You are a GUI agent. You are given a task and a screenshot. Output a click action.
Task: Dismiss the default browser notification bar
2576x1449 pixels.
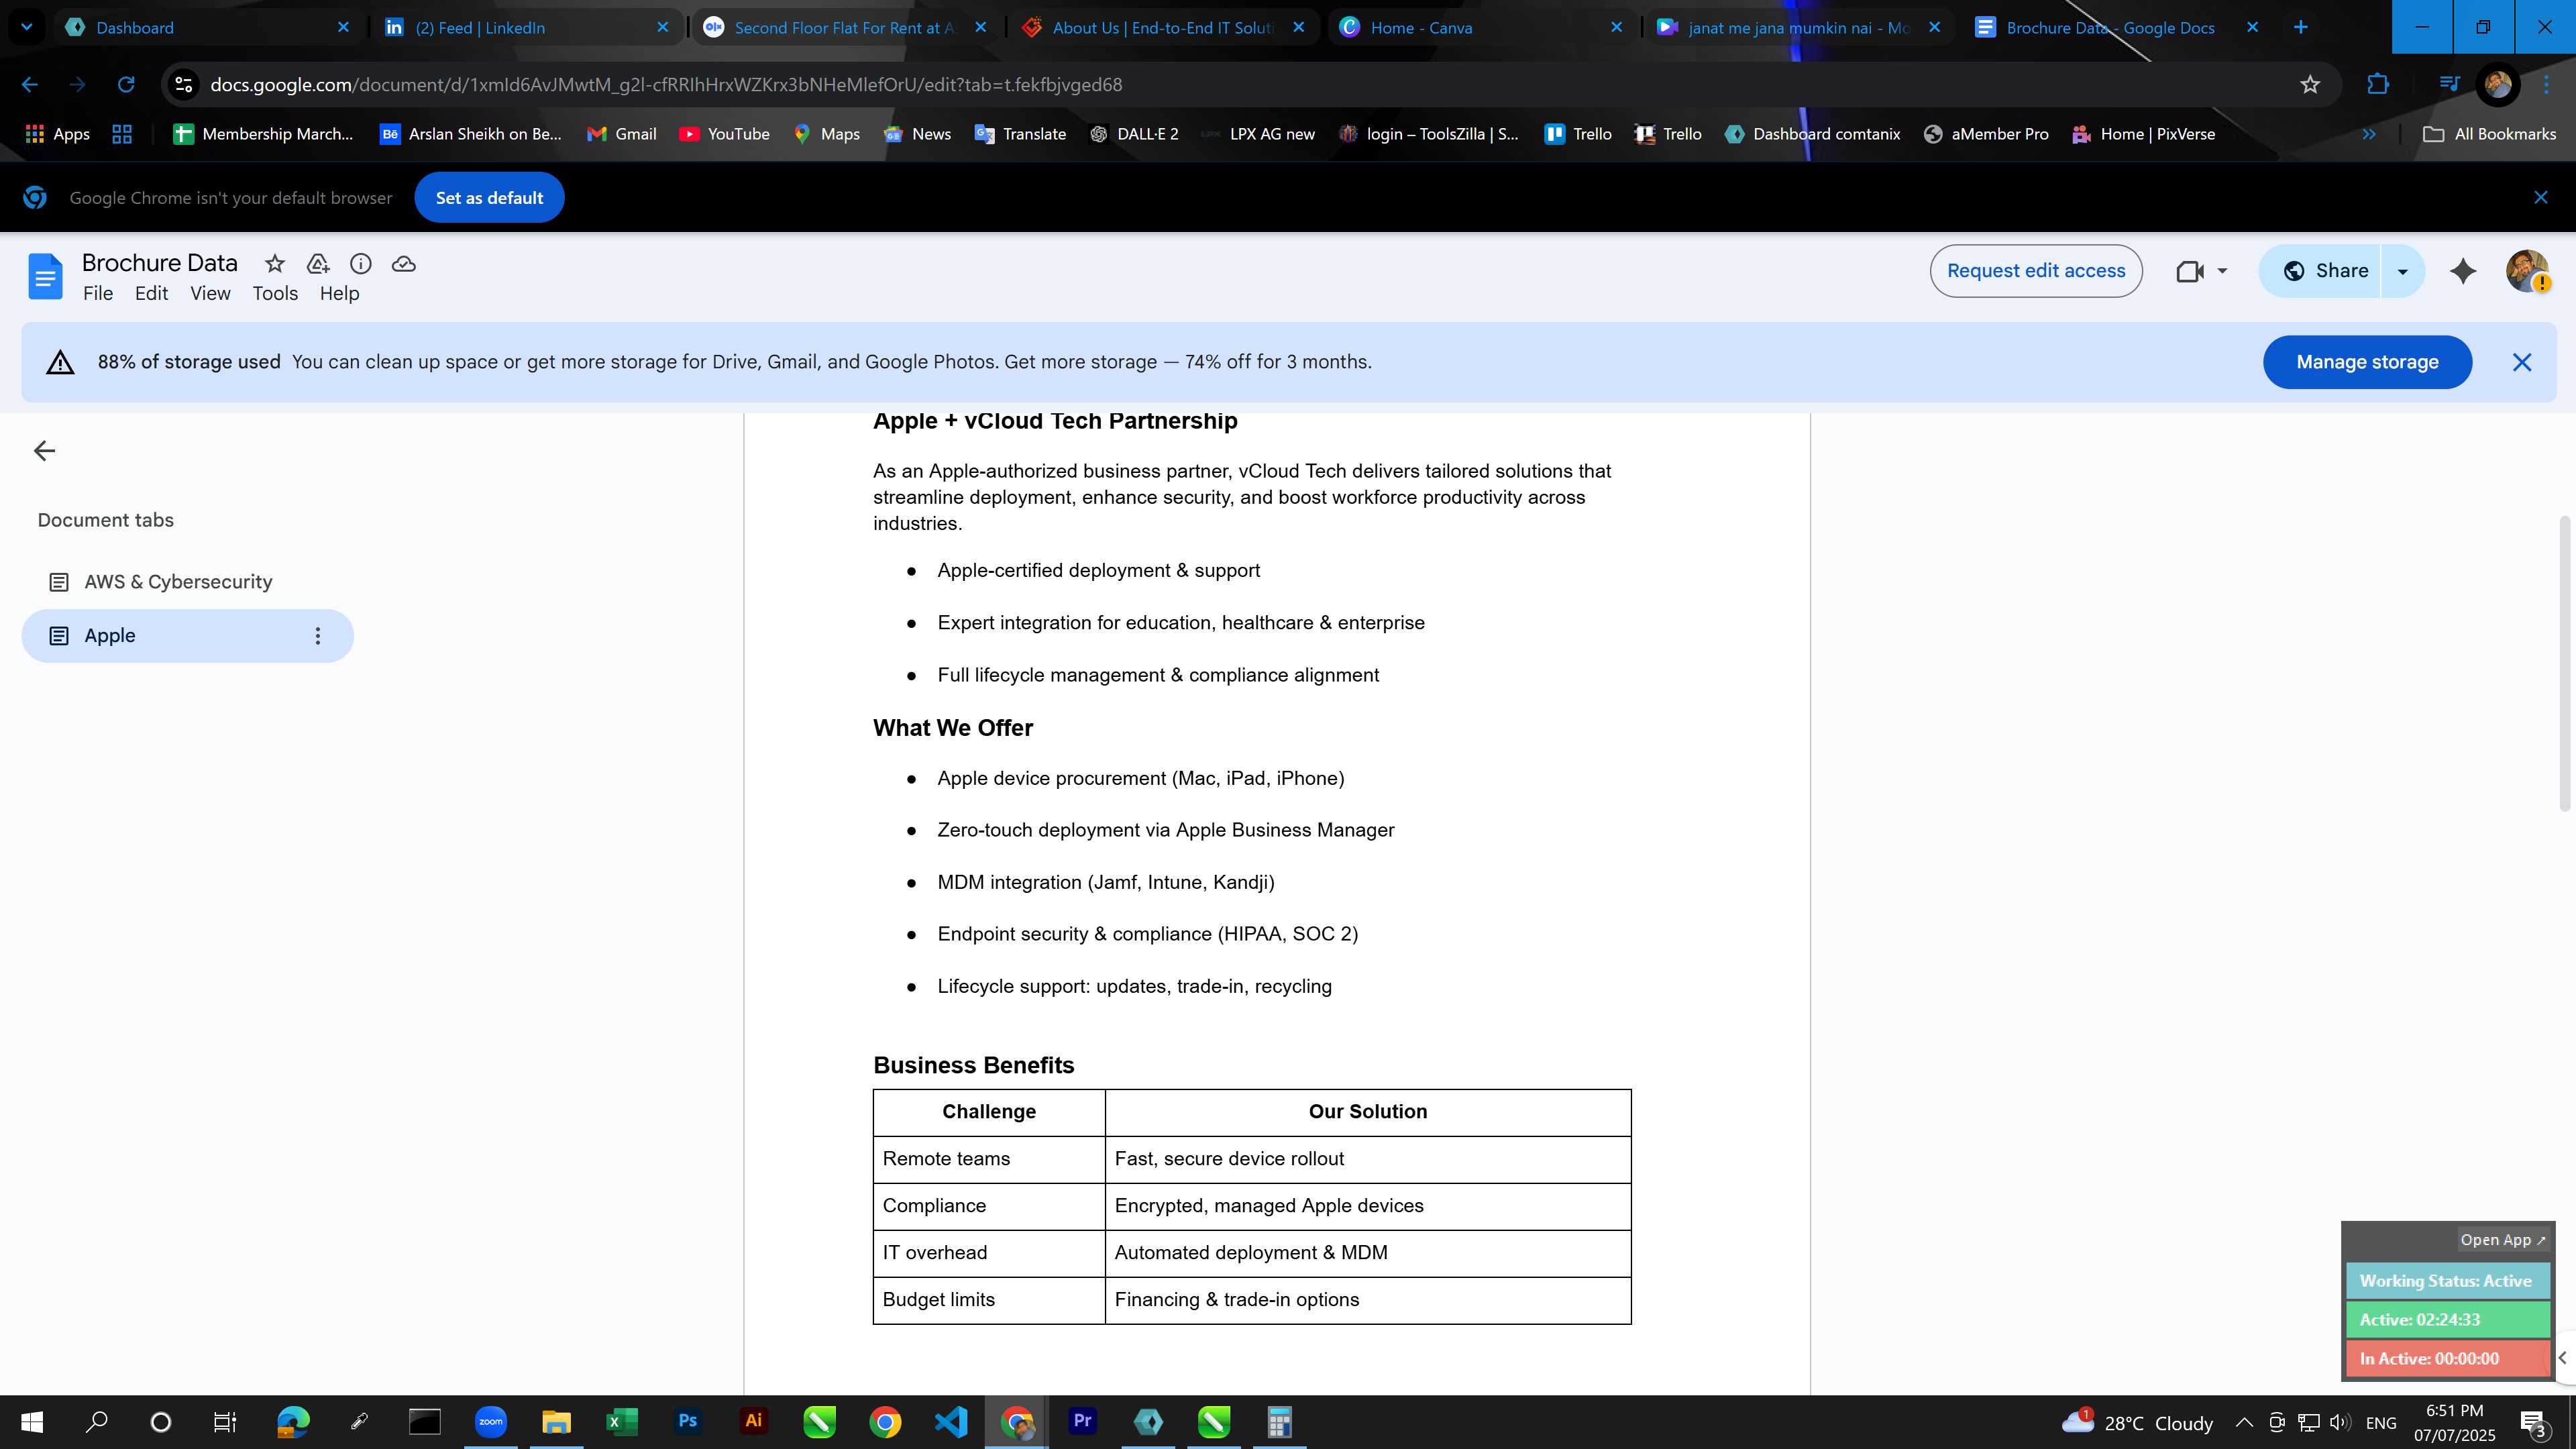click(x=2541, y=198)
